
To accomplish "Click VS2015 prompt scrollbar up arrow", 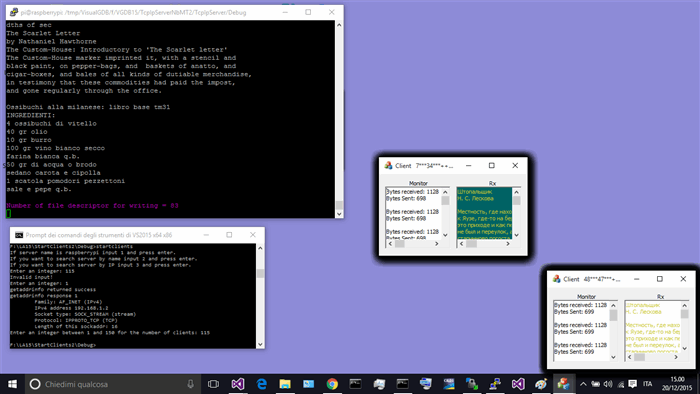I will click(x=260, y=248).
